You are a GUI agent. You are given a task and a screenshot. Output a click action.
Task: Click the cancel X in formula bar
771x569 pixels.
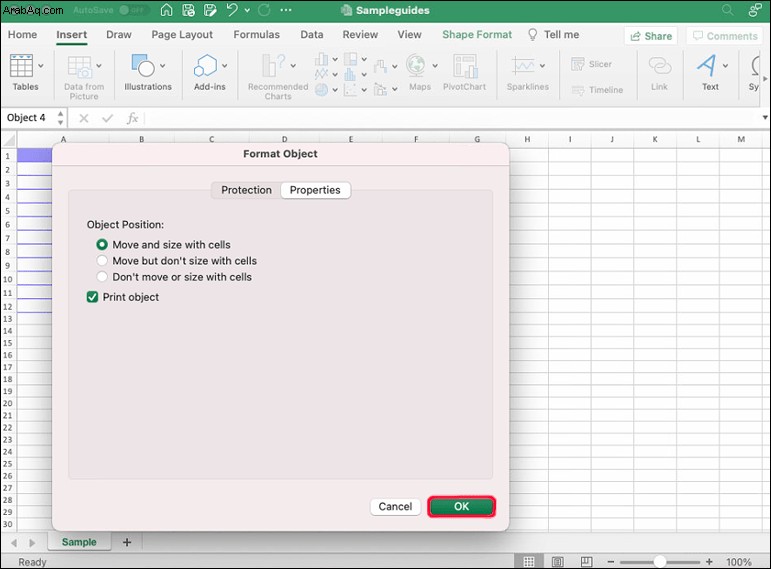(x=84, y=118)
